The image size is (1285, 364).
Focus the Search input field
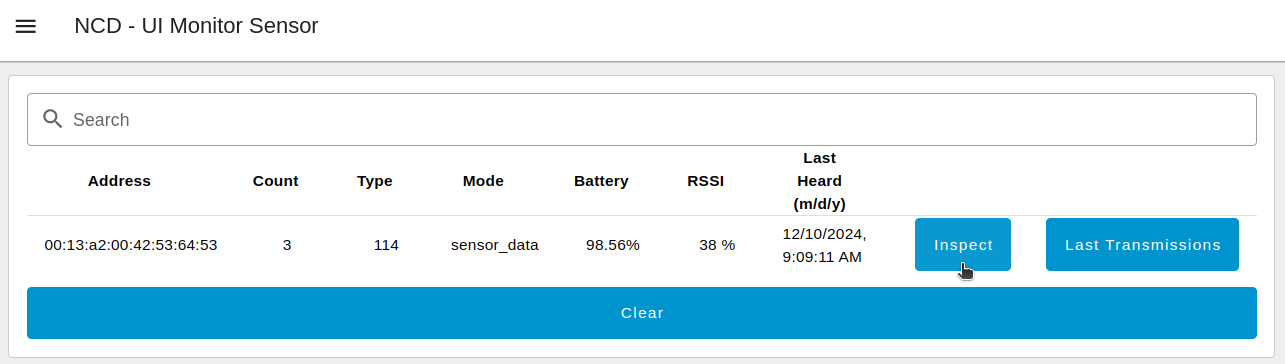(641, 120)
